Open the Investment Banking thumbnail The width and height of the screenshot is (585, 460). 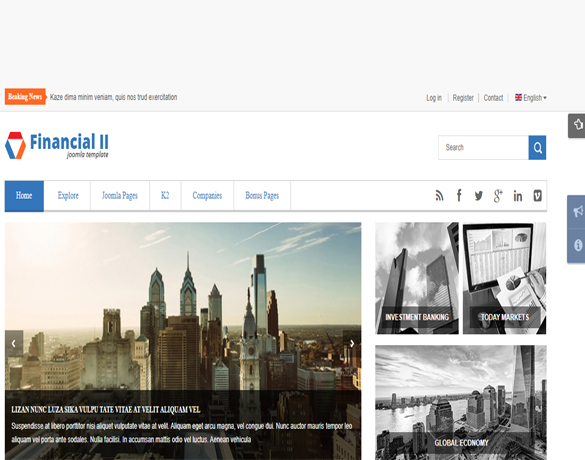pos(417,278)
